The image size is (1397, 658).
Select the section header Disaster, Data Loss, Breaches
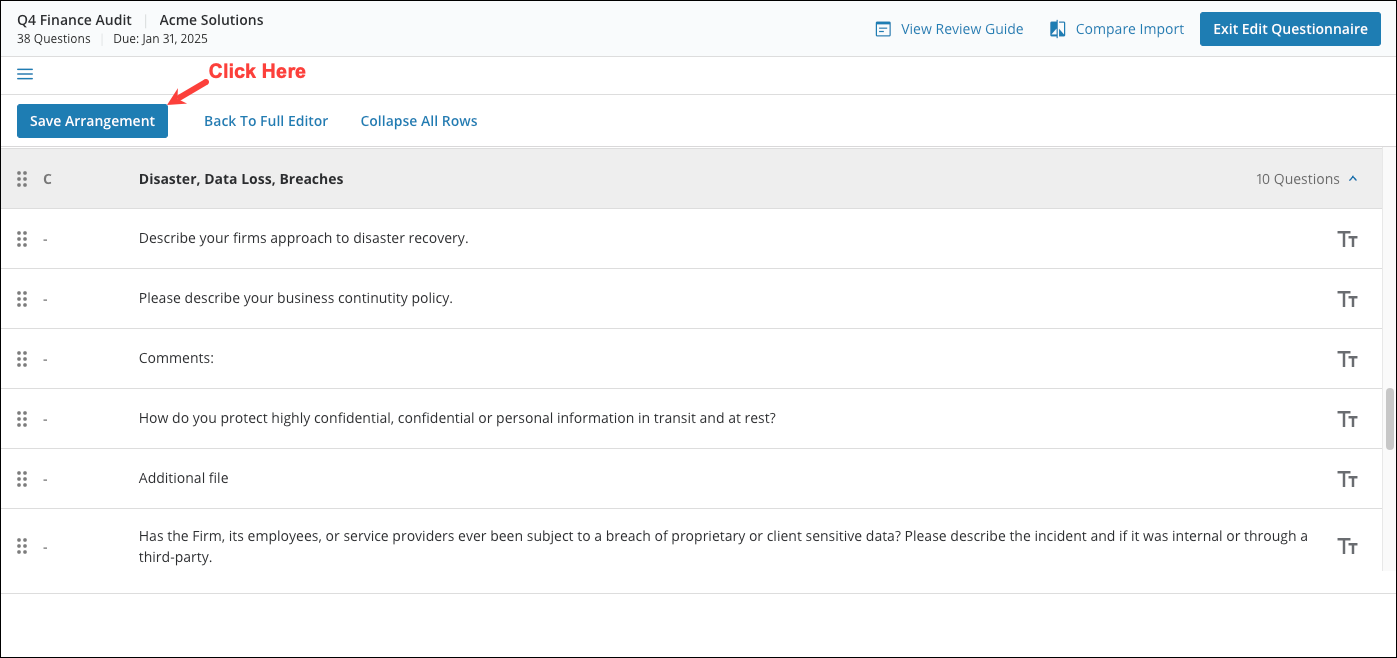click(x=240, y=178)
